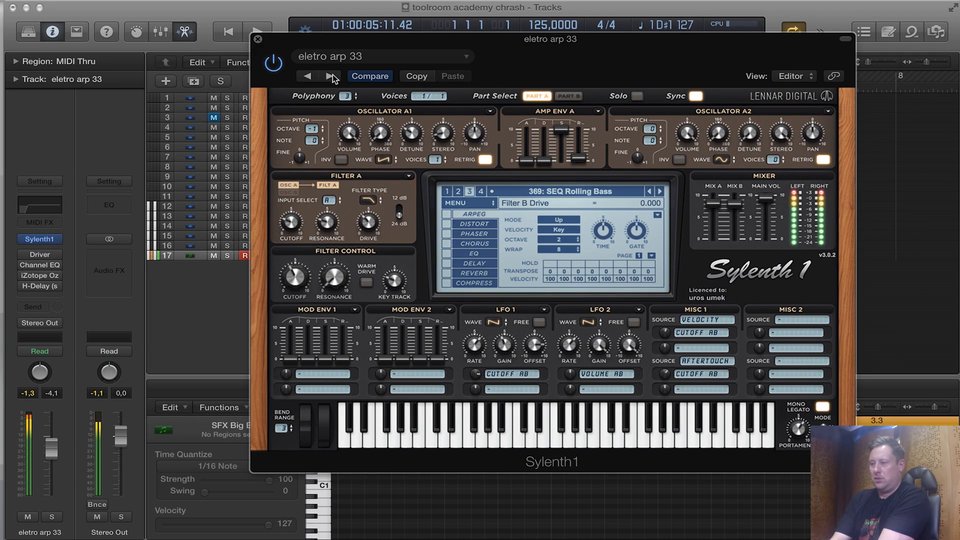Select PART A button

point(537,96)
